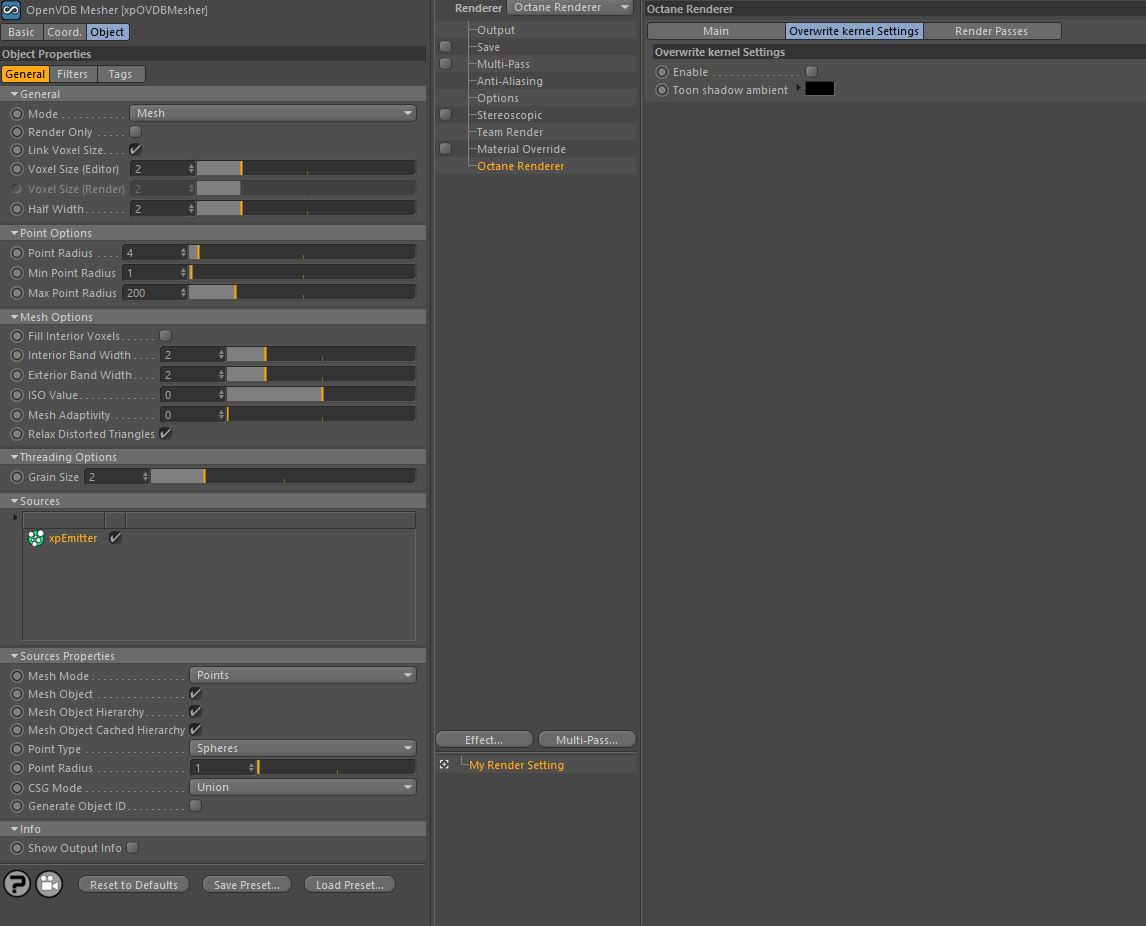Viewport: 1146px width, 926px height.
Task: Click the Save Preset button
Action: click(x=246, y=884)
